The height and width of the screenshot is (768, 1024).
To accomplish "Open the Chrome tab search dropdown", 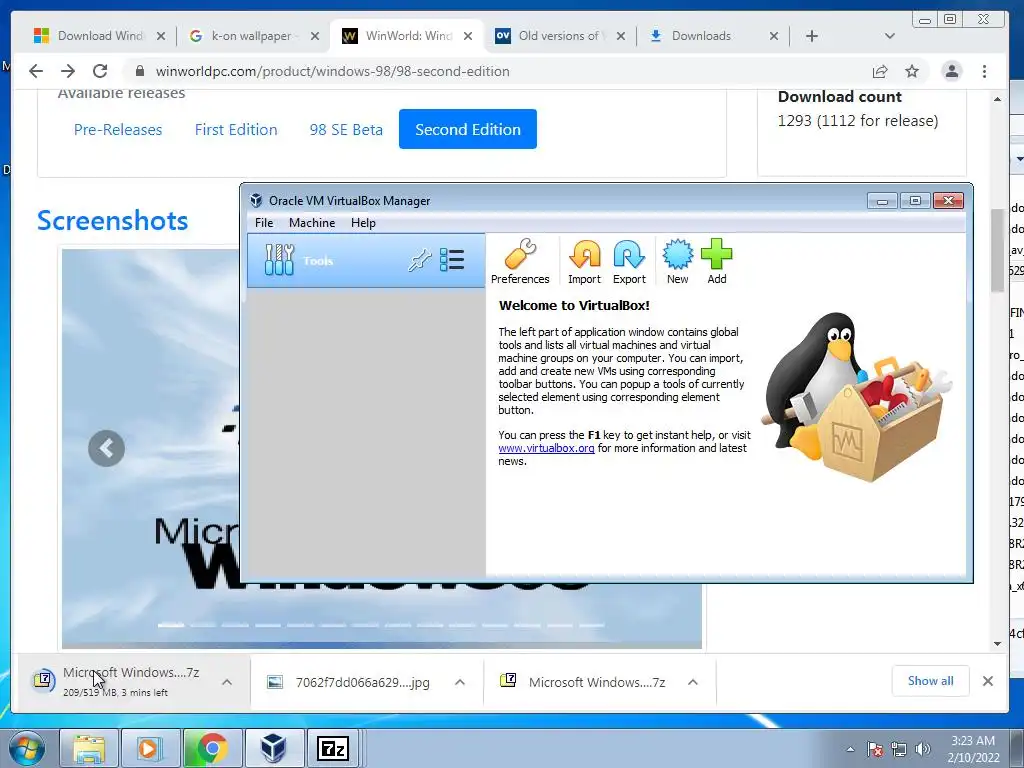I will pyautogui.click(x=889, y=36).
